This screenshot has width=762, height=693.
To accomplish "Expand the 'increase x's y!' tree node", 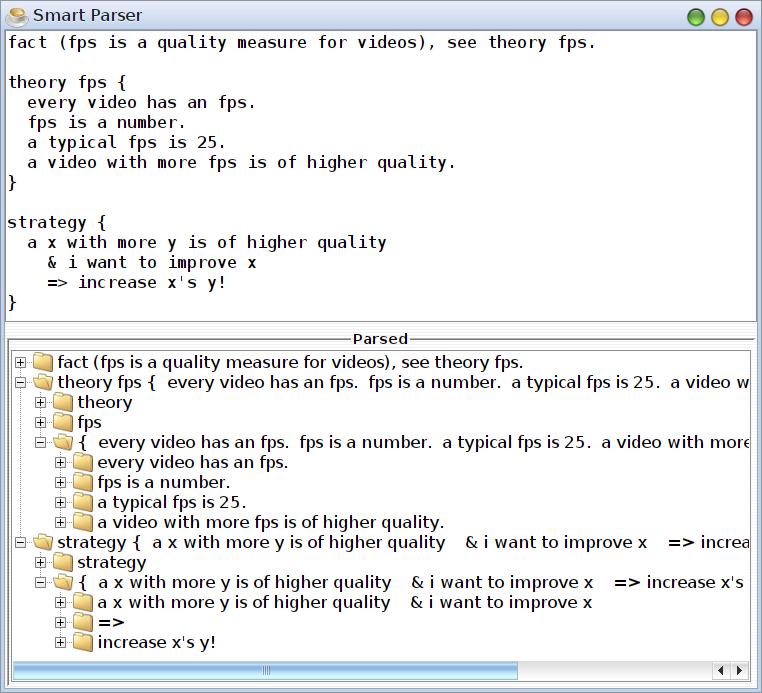I will tap(61, 642).
